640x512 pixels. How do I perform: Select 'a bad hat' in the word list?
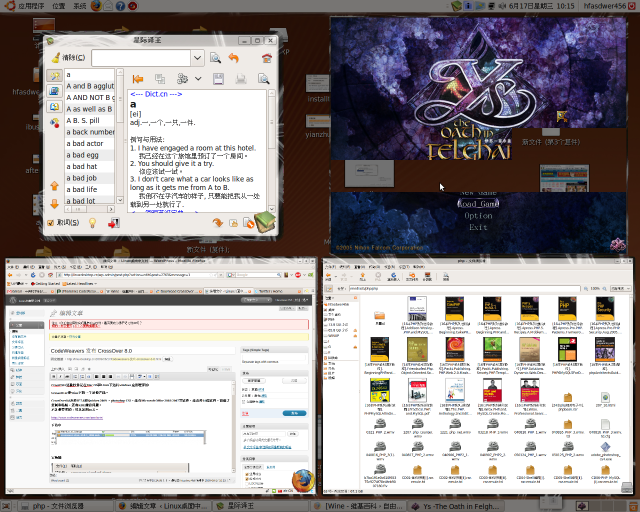point(89,166)
